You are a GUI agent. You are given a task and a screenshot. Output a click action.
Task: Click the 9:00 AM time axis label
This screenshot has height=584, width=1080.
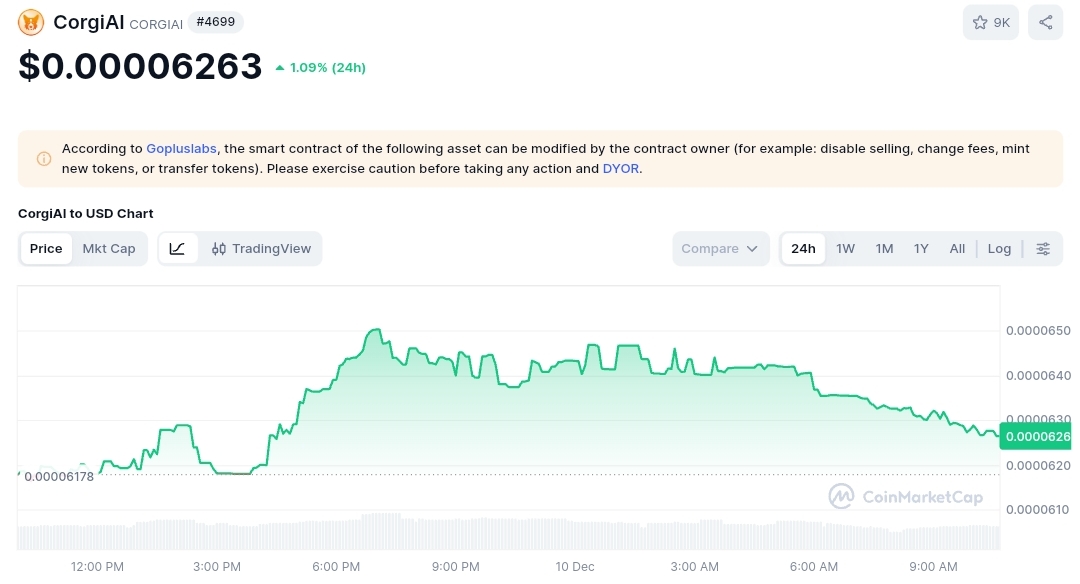coord(933,567)
